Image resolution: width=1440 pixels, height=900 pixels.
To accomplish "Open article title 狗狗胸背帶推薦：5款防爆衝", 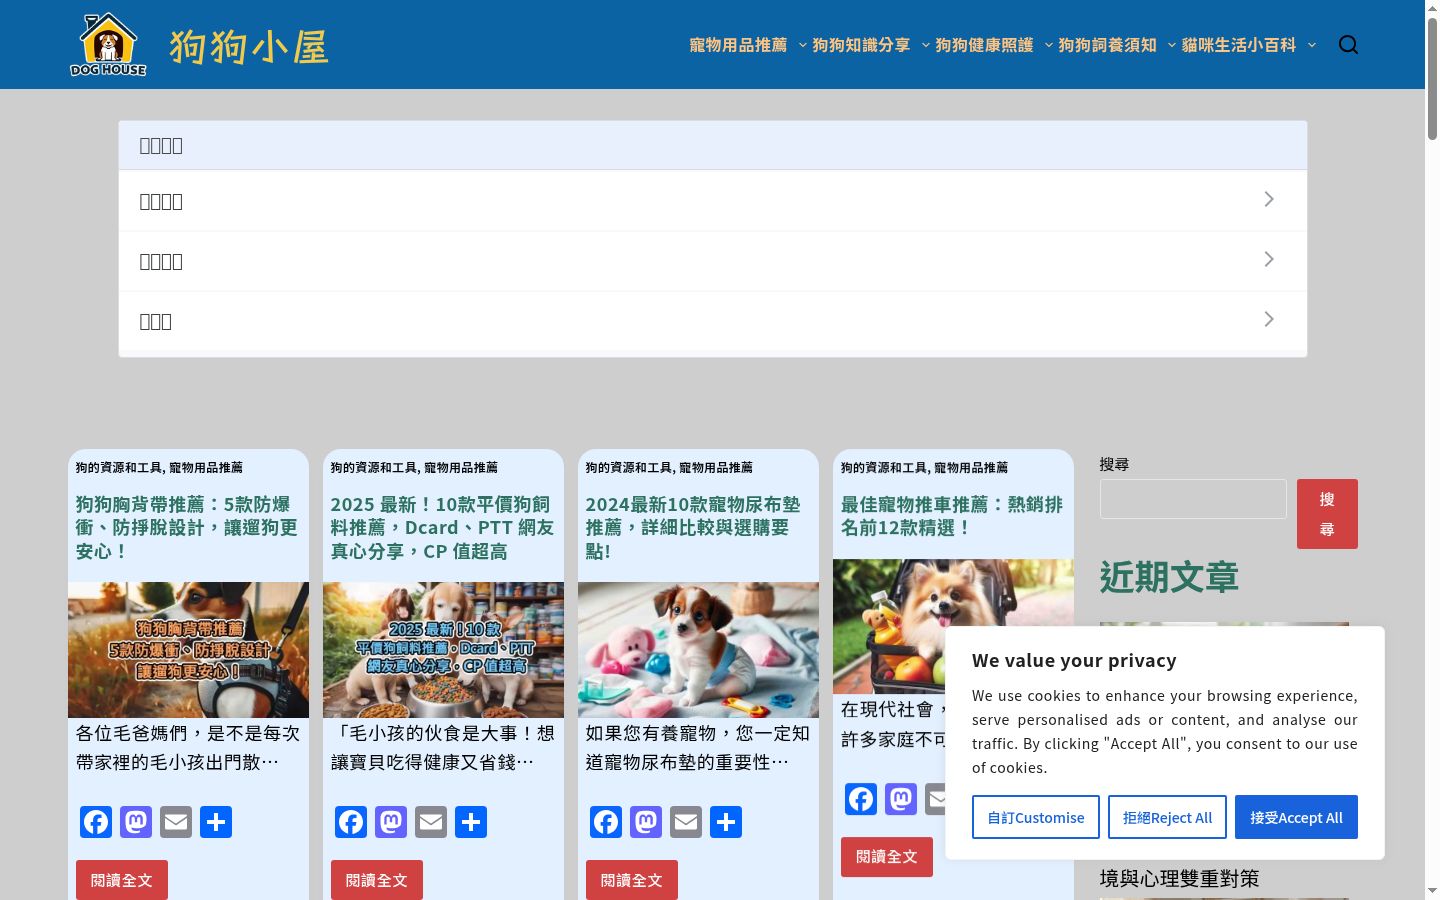I will pyautogui.click(x=187, y=528).
